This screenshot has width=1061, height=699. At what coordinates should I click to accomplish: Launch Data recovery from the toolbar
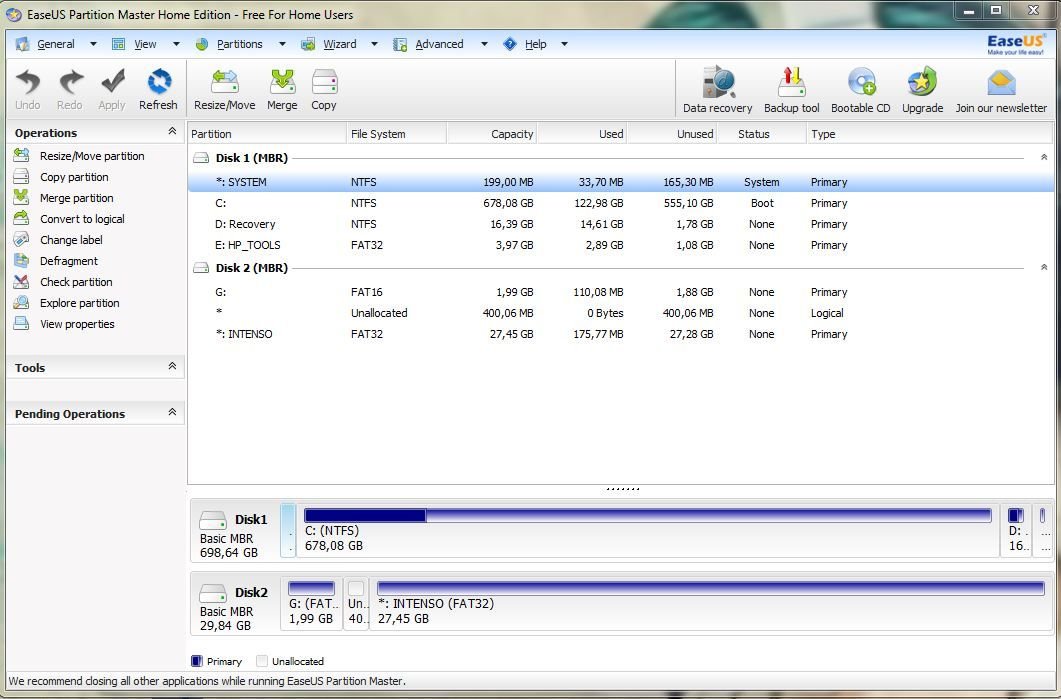pyautogui.click(x=718, y=82)
